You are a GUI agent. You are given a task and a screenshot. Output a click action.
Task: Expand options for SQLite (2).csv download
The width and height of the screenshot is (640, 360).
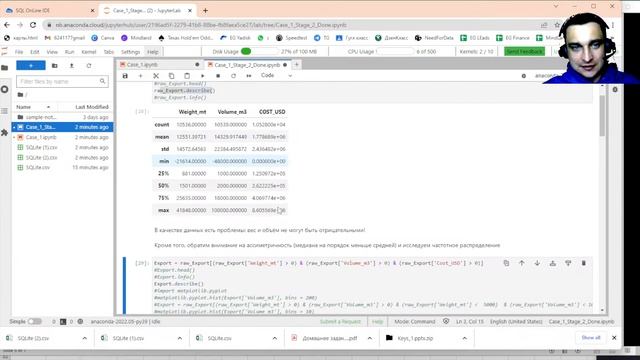point(84,338)
